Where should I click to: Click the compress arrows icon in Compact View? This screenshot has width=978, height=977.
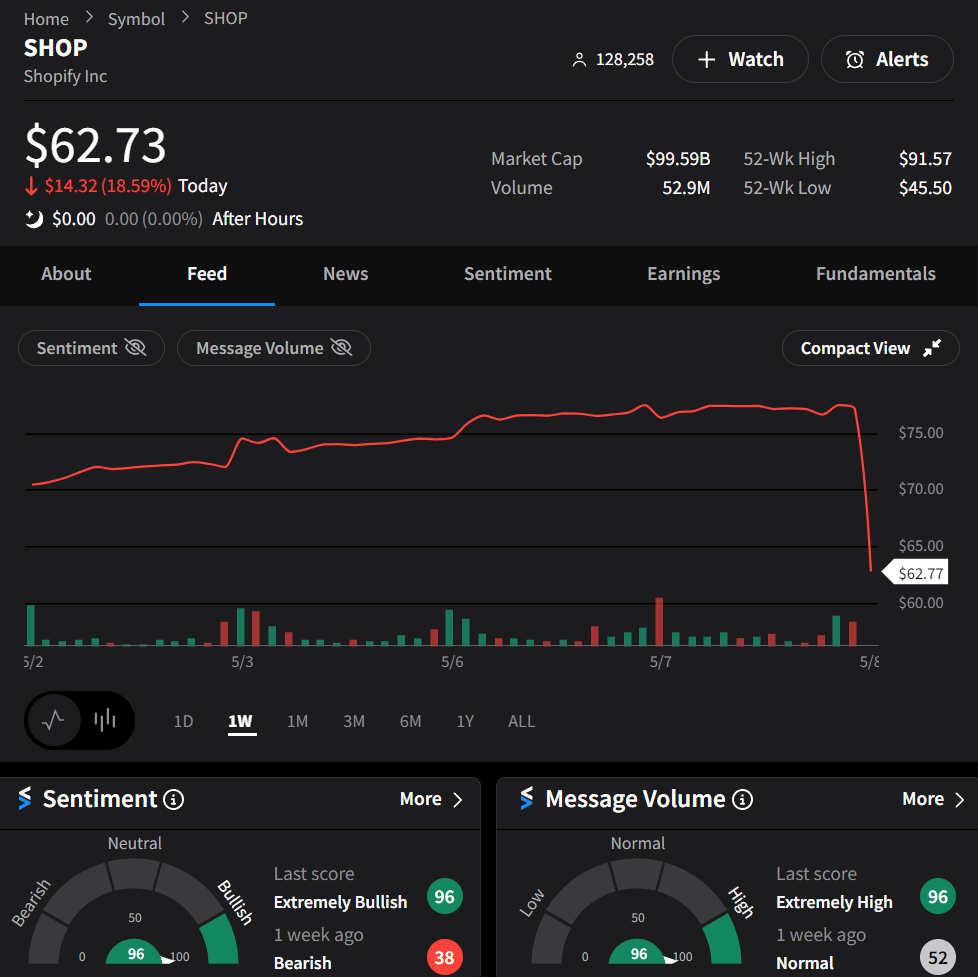932,348
